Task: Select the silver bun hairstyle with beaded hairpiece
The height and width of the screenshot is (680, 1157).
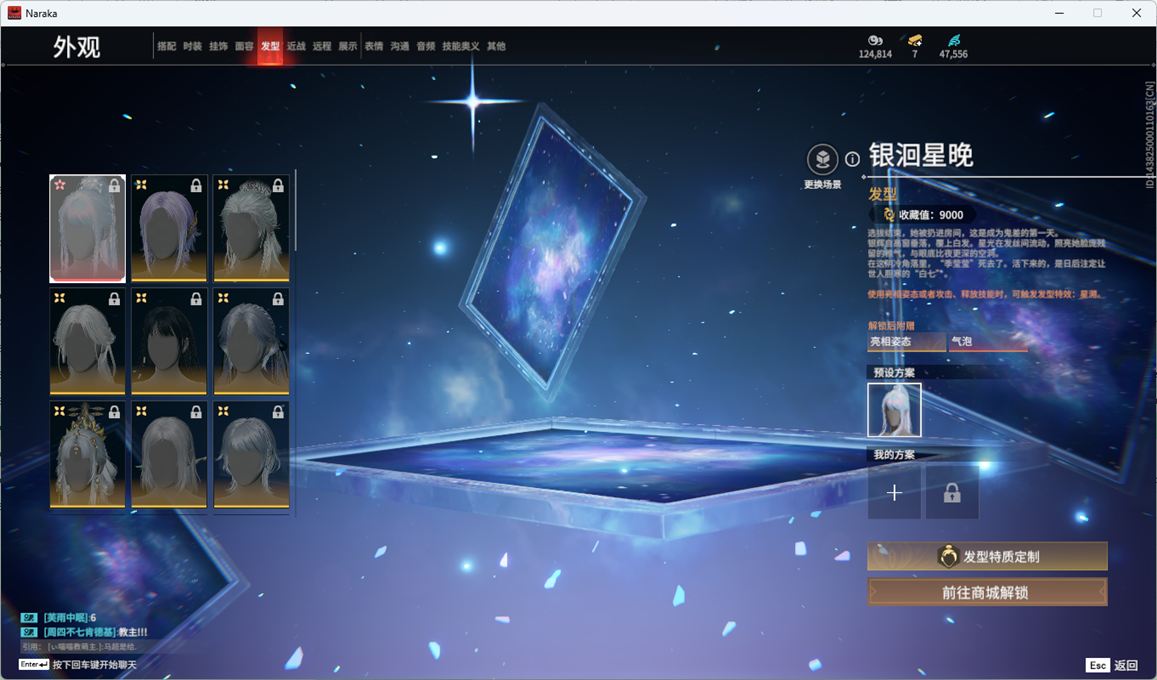Action: coord(251,229)
